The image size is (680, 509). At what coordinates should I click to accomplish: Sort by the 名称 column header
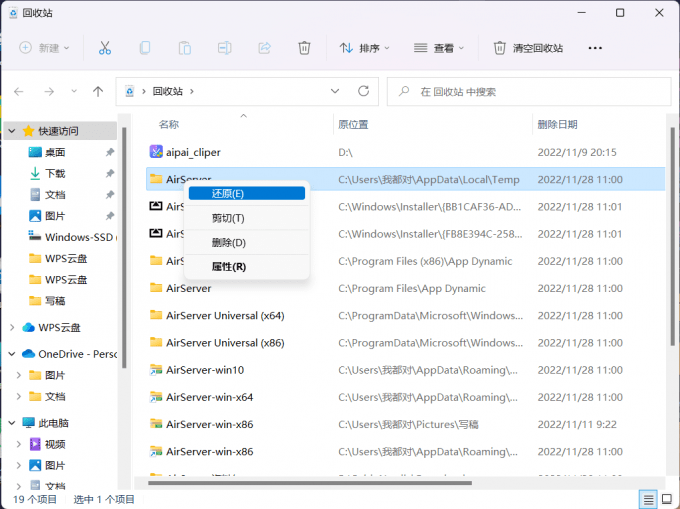pyautogui.click(x=169, y=125)
